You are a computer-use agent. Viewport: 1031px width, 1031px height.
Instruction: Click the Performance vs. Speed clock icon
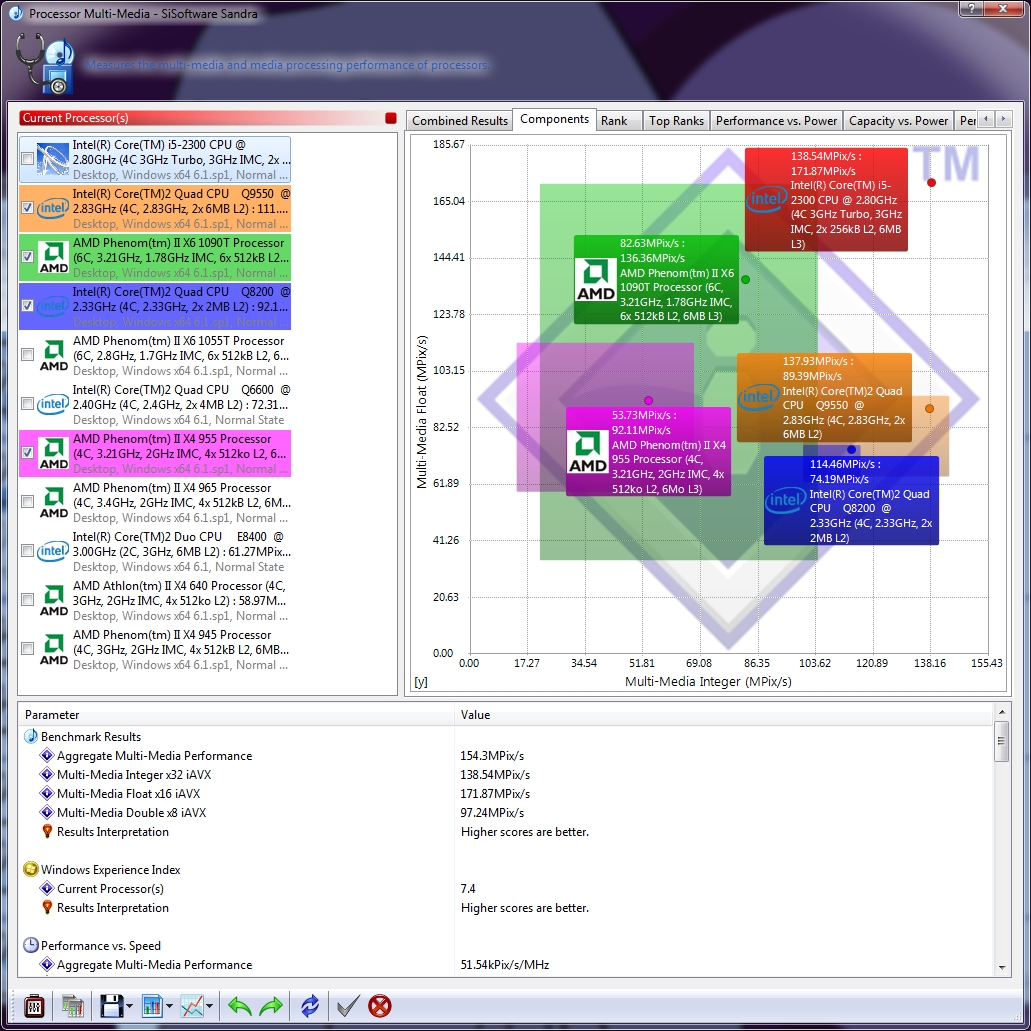tap(31, 946)
